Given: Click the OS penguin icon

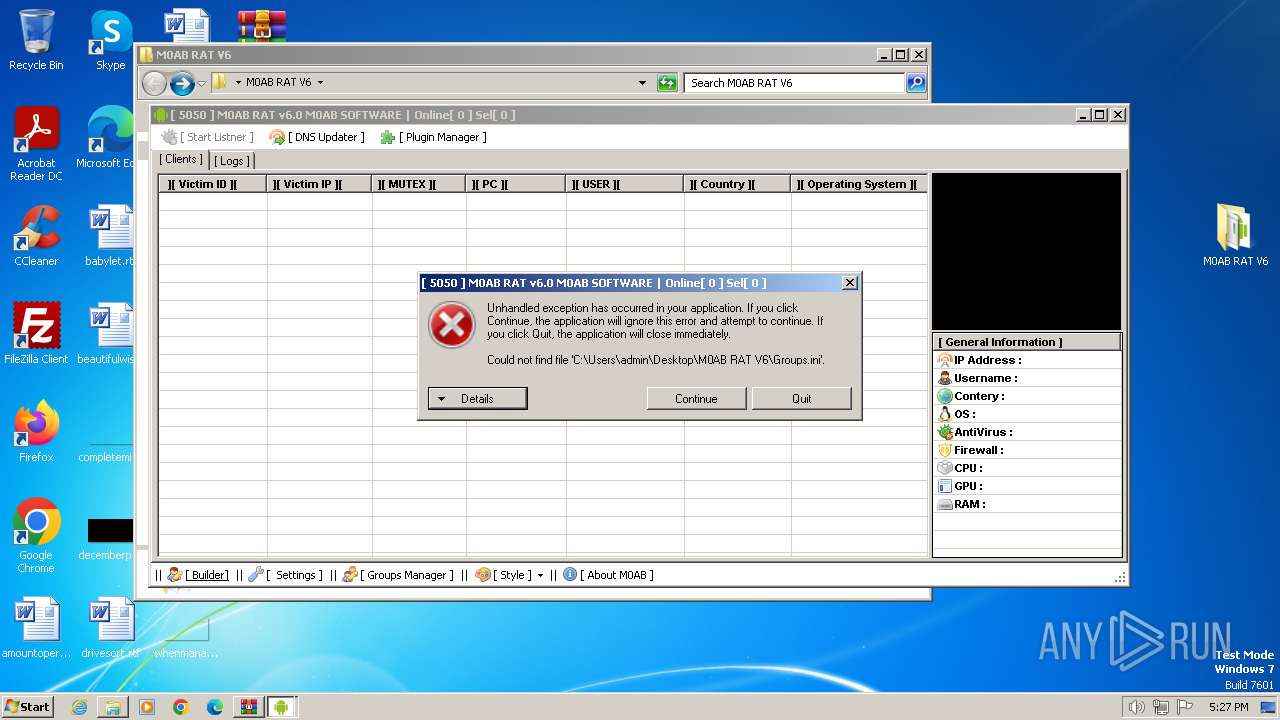Looking at the screenshot, I should 945,414.
